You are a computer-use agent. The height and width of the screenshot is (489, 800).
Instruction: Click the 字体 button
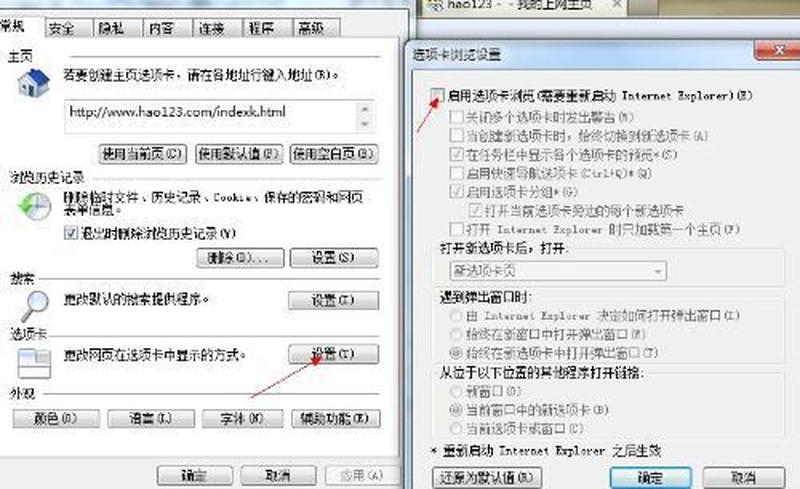click(242, 419)
